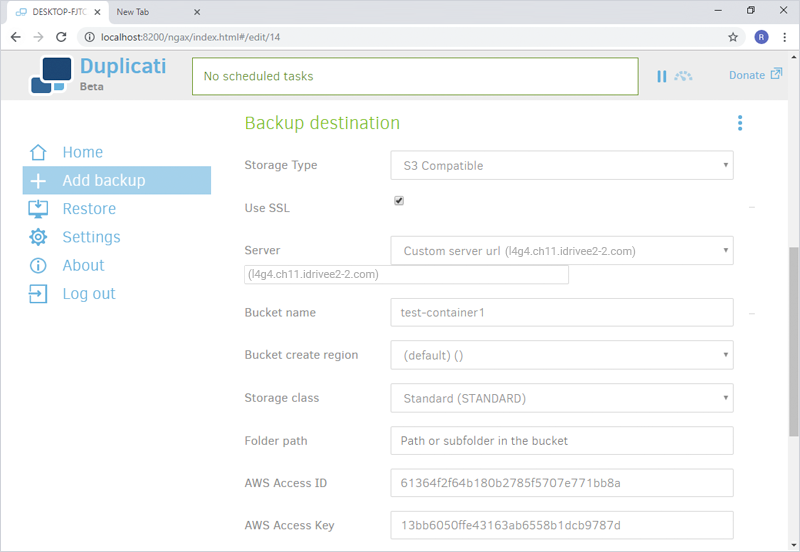Click the custom server URL text field
The image size is (800, 552).
click(406, 274)
